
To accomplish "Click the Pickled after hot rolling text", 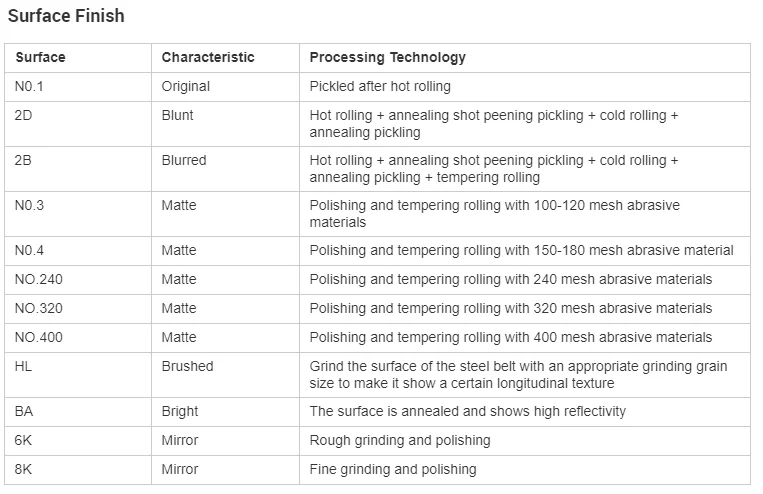I will pyautogui.click(x=380, y=87).
